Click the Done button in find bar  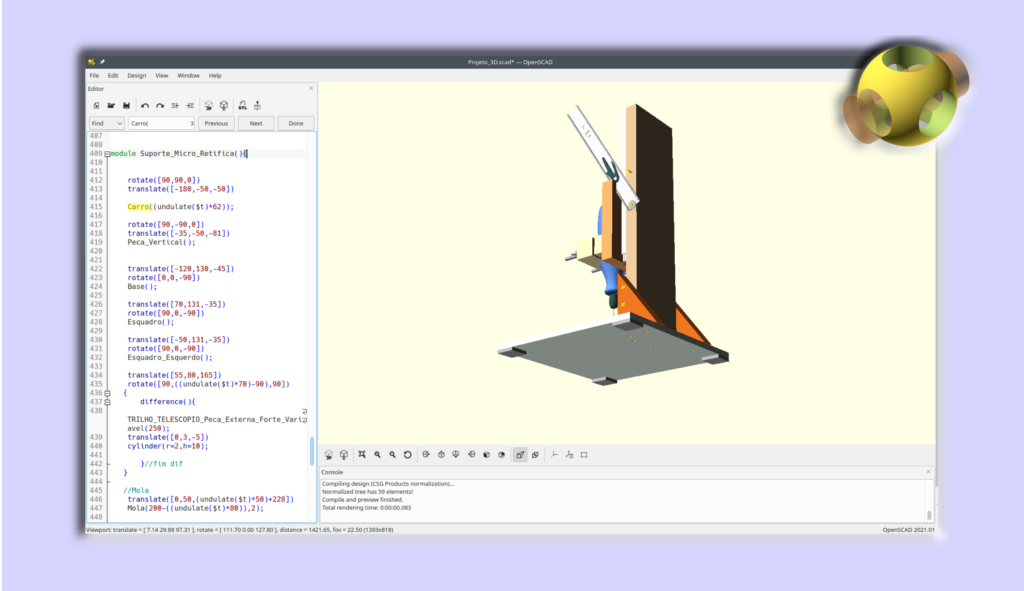pos(296,123)
